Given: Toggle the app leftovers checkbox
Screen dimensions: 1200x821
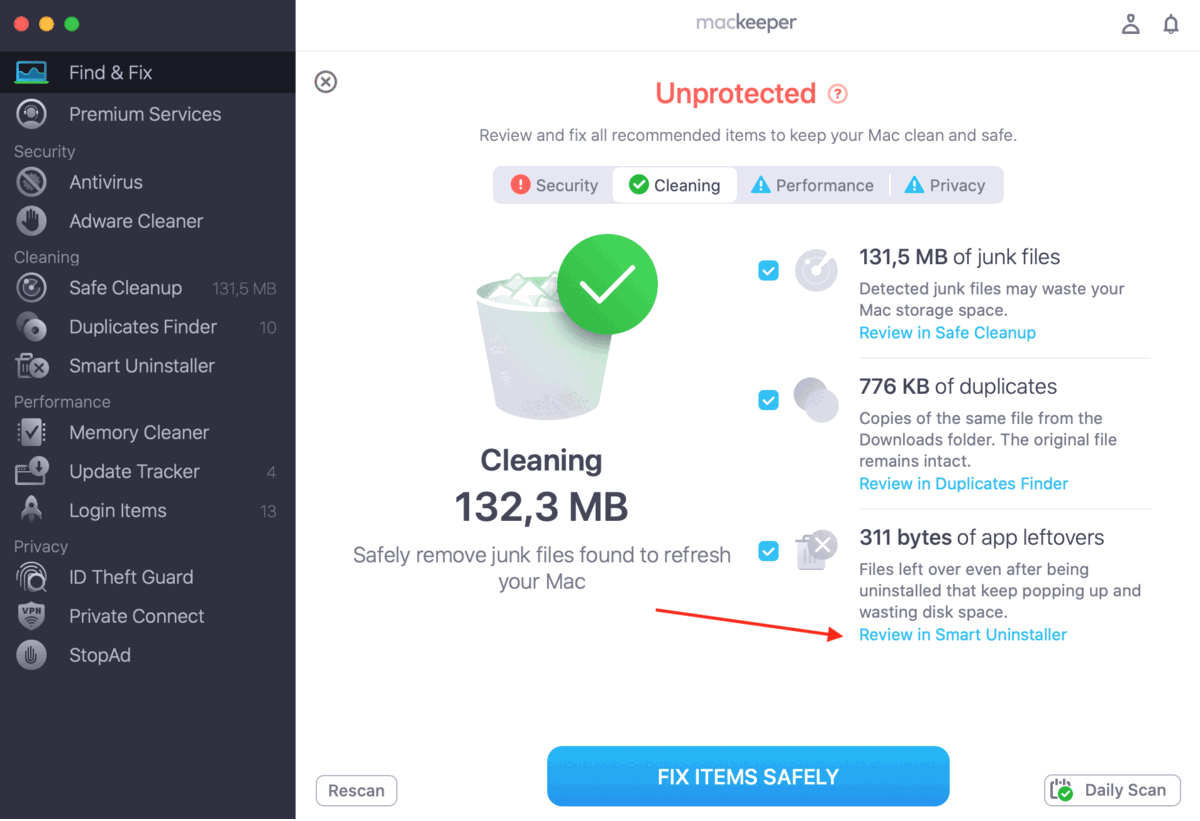Looking at the screenshot, I should click(768, 551).
